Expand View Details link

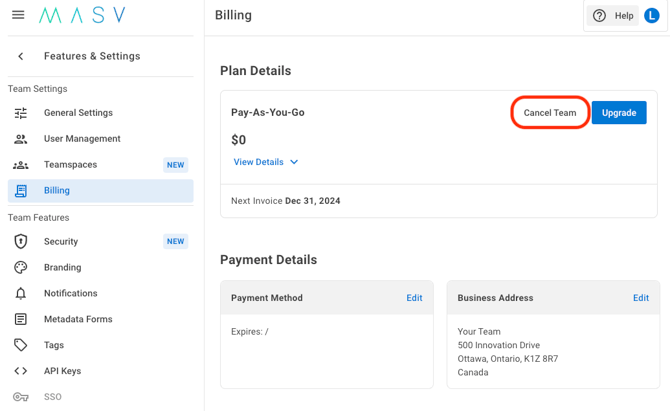pos(259,162)
